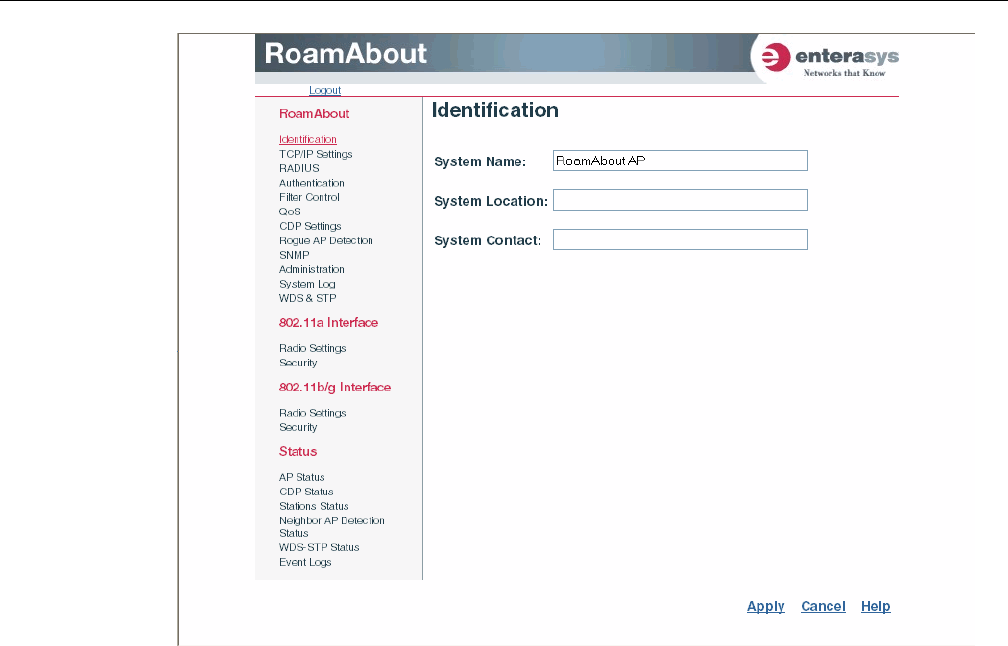The height and width of the screenshot is (646, 1008).
Task: View the CDP Status page
Action: tap(306, 492)
